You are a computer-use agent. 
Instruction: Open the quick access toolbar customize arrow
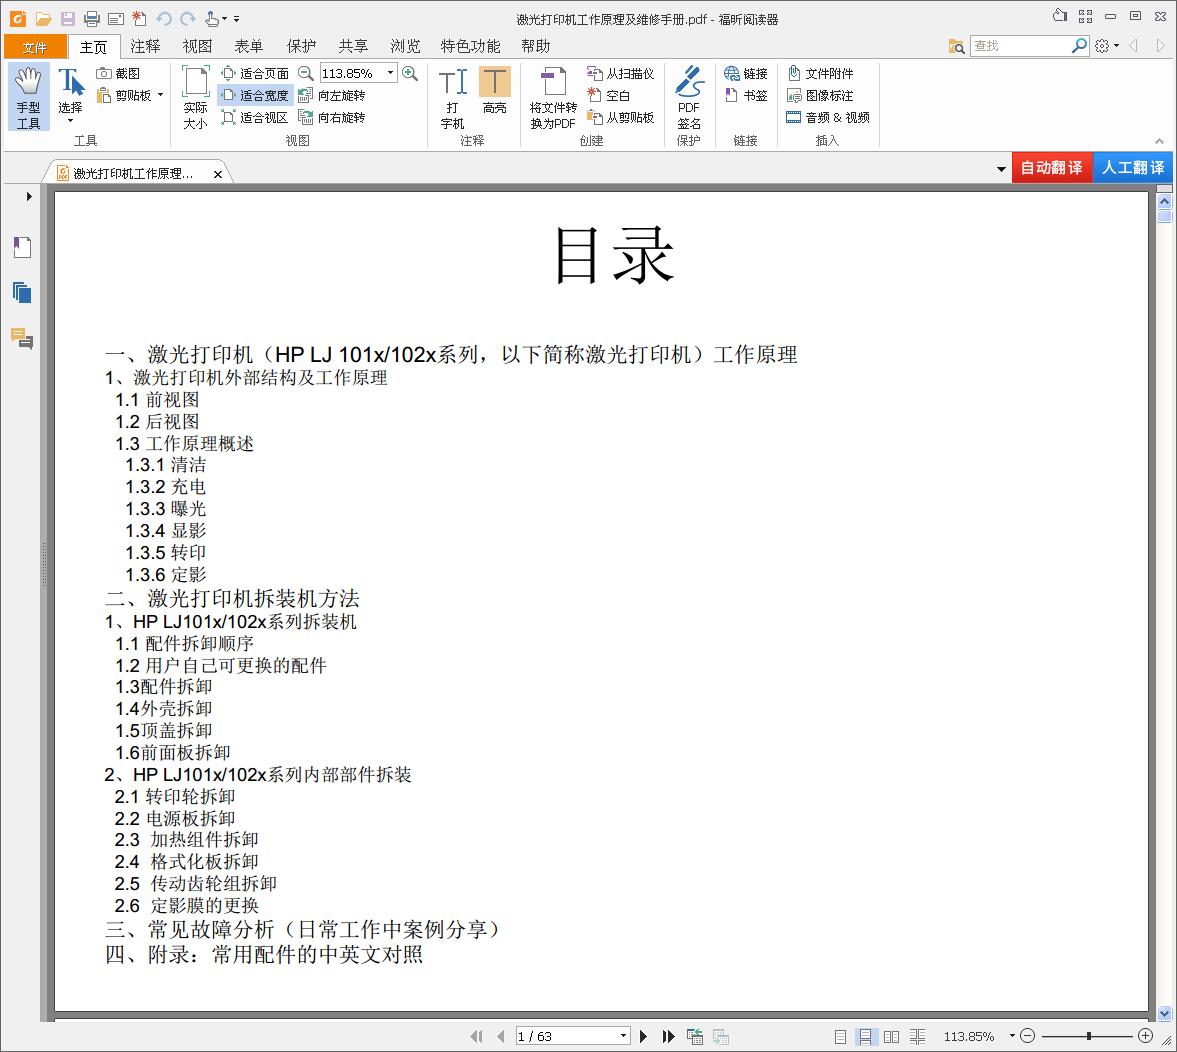tap(236, 19)
